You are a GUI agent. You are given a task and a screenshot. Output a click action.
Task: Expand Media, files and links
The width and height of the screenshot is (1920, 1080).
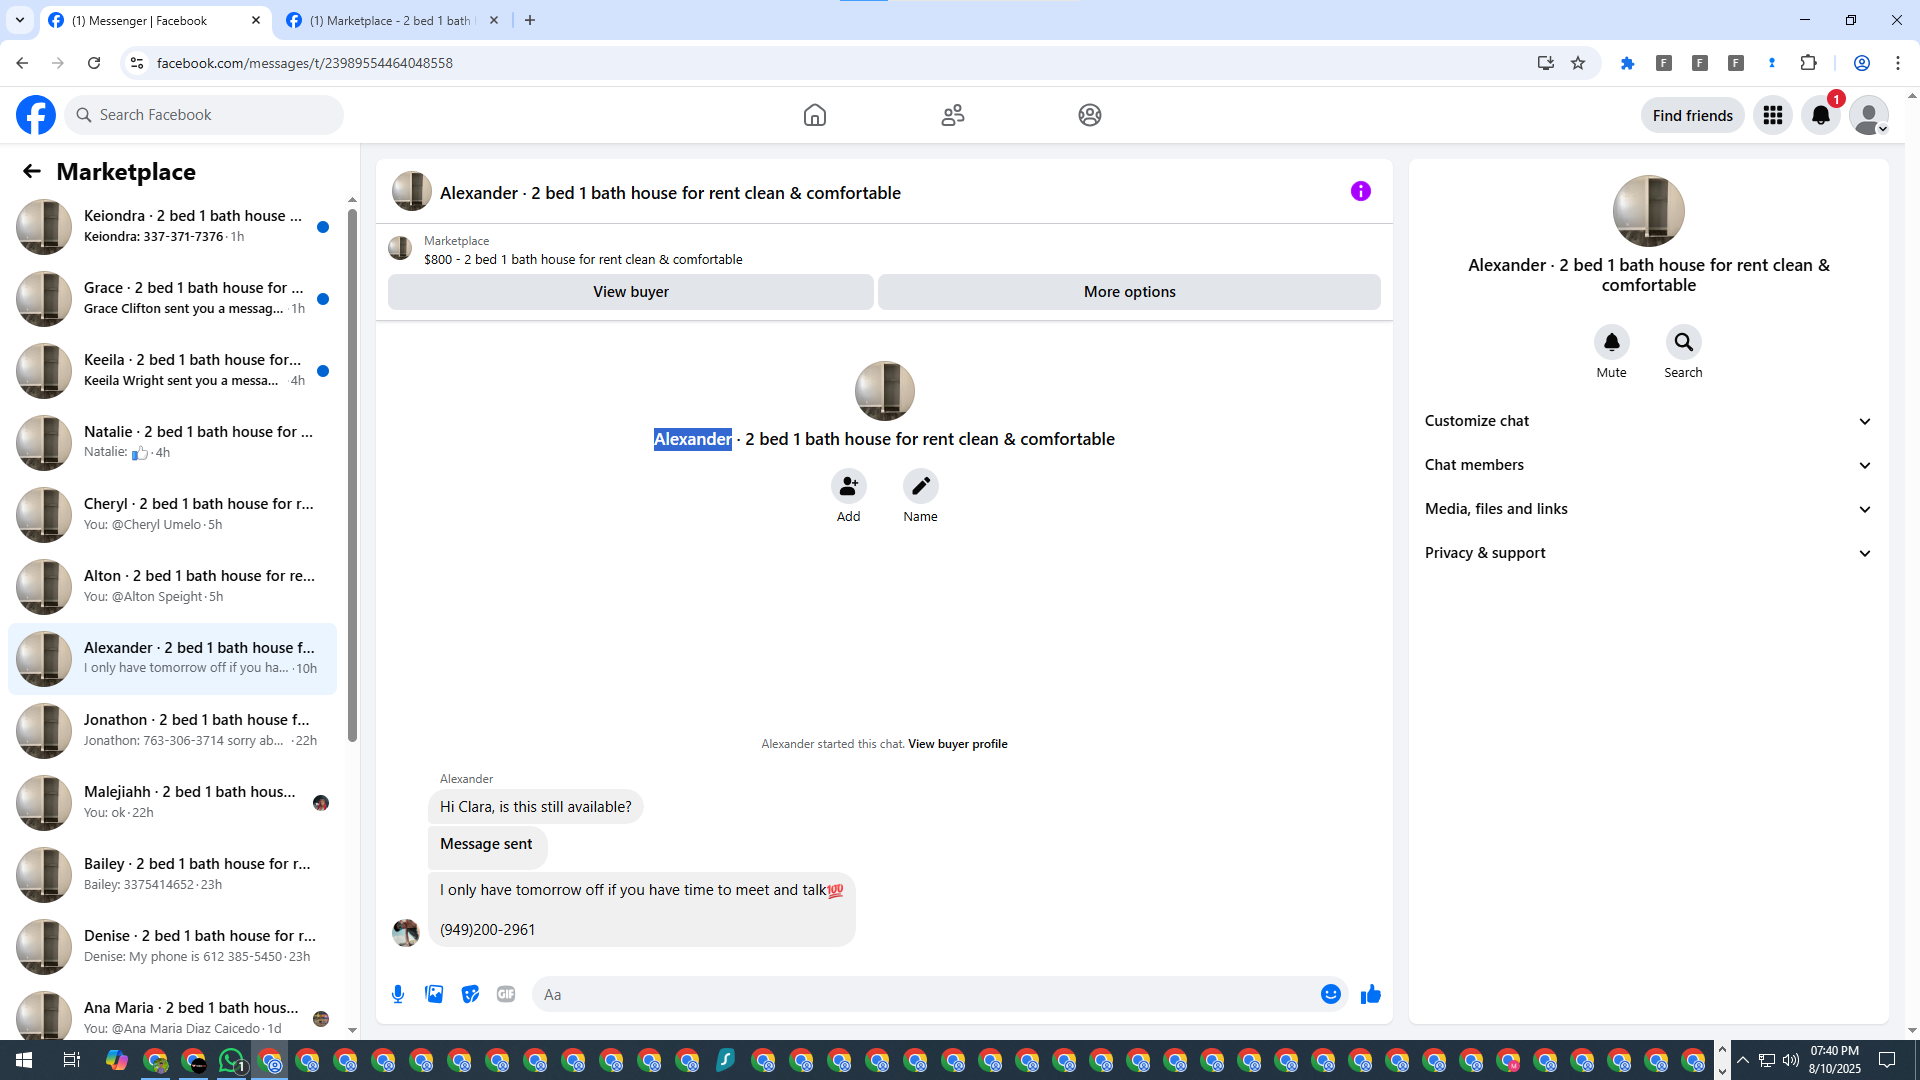(x=1648, y=509)
